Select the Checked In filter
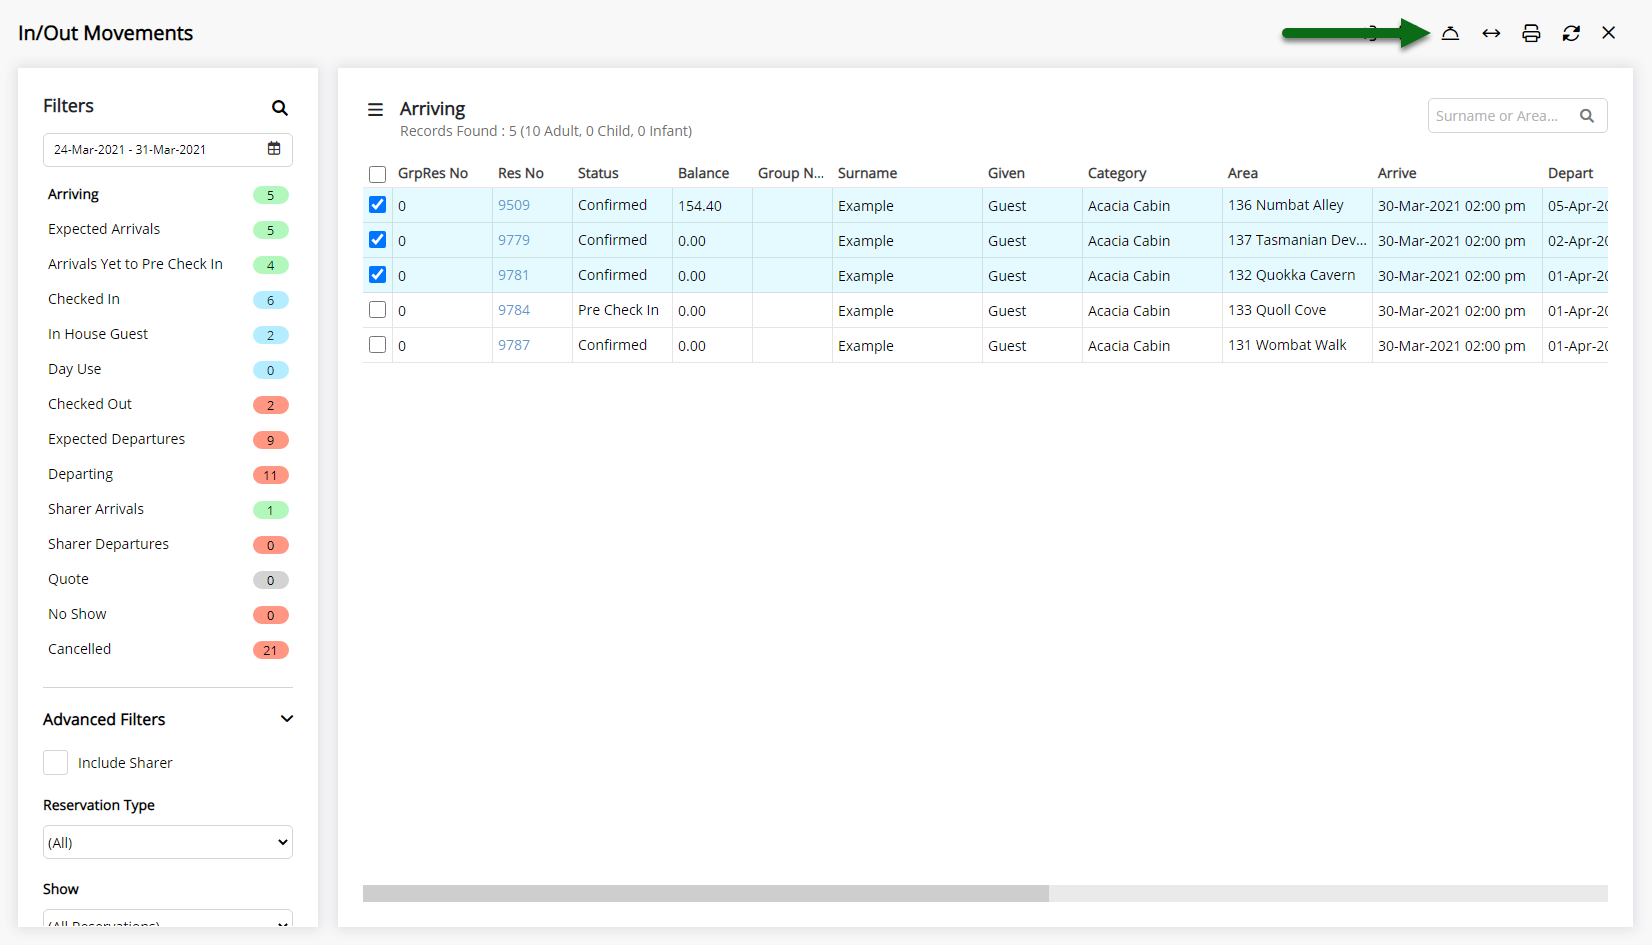1652x945 pixels. [84, 299]
